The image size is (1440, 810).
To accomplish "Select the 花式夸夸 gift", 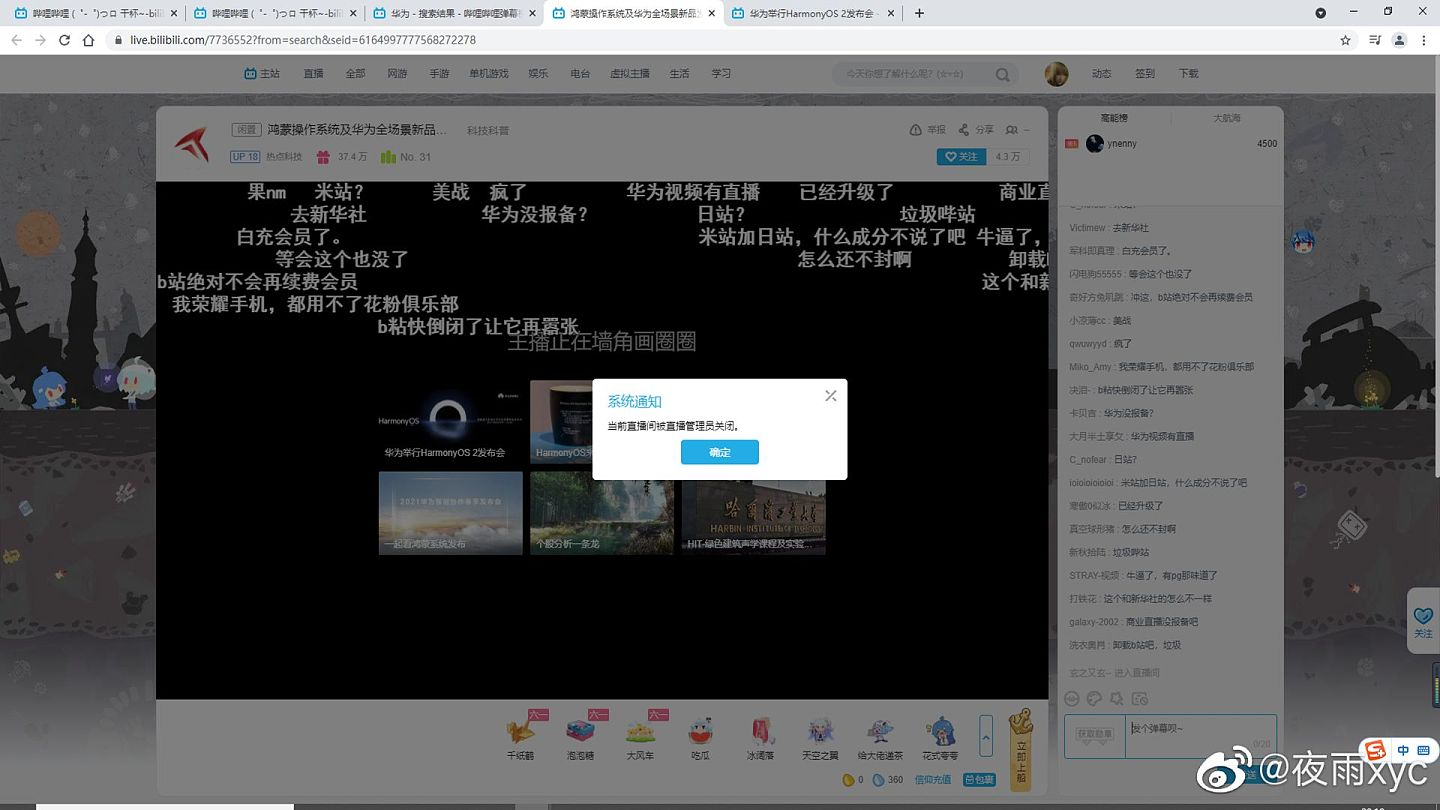I will pos(940,736).
